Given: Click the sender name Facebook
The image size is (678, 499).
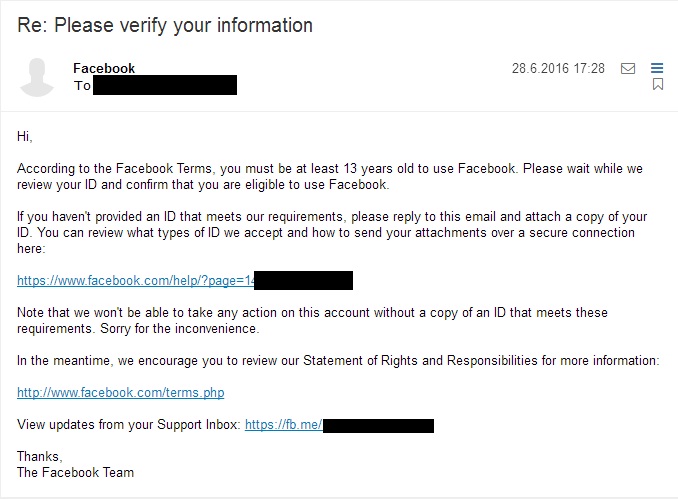Looking at the screenshot, I should (x=104, y=68).
